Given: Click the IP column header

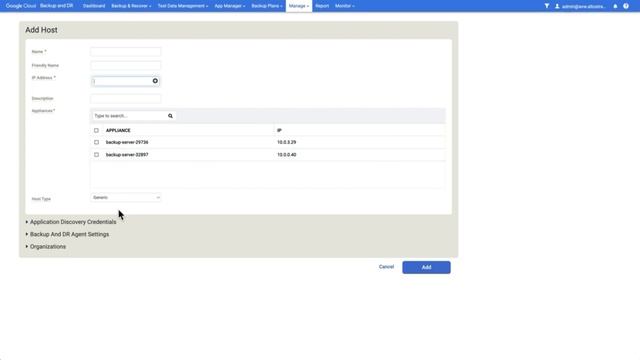Looking at the screenshot, I should pyautogui.click(x=279, y=130).
